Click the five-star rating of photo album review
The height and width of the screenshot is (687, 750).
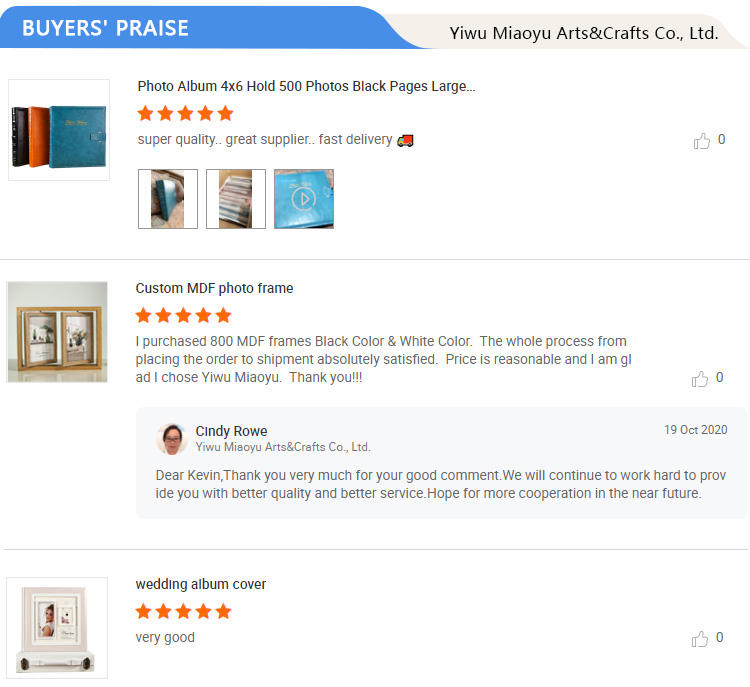tap(185, 114)
